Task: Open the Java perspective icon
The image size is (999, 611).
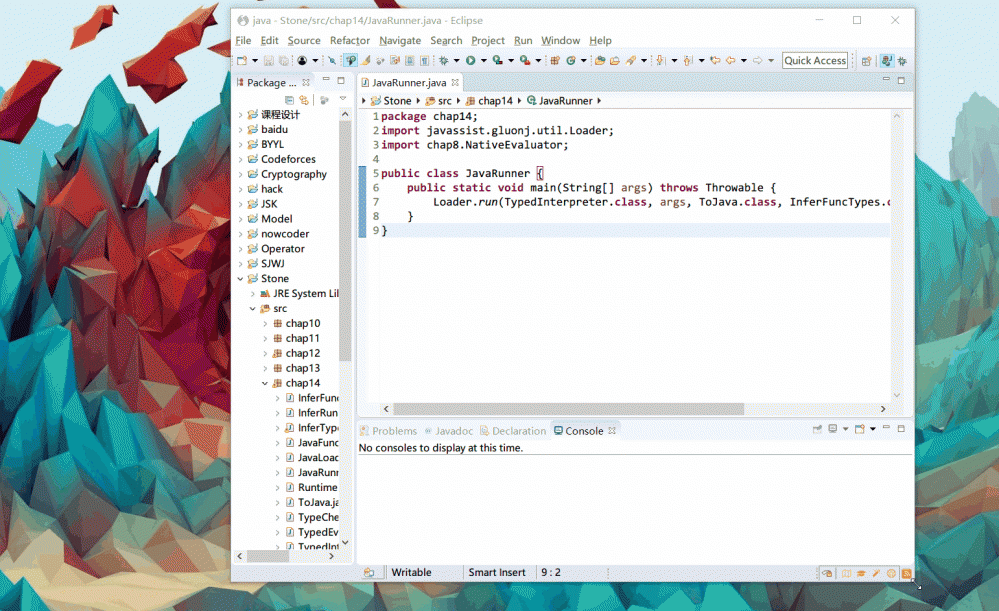Action: tap(886, 61)
